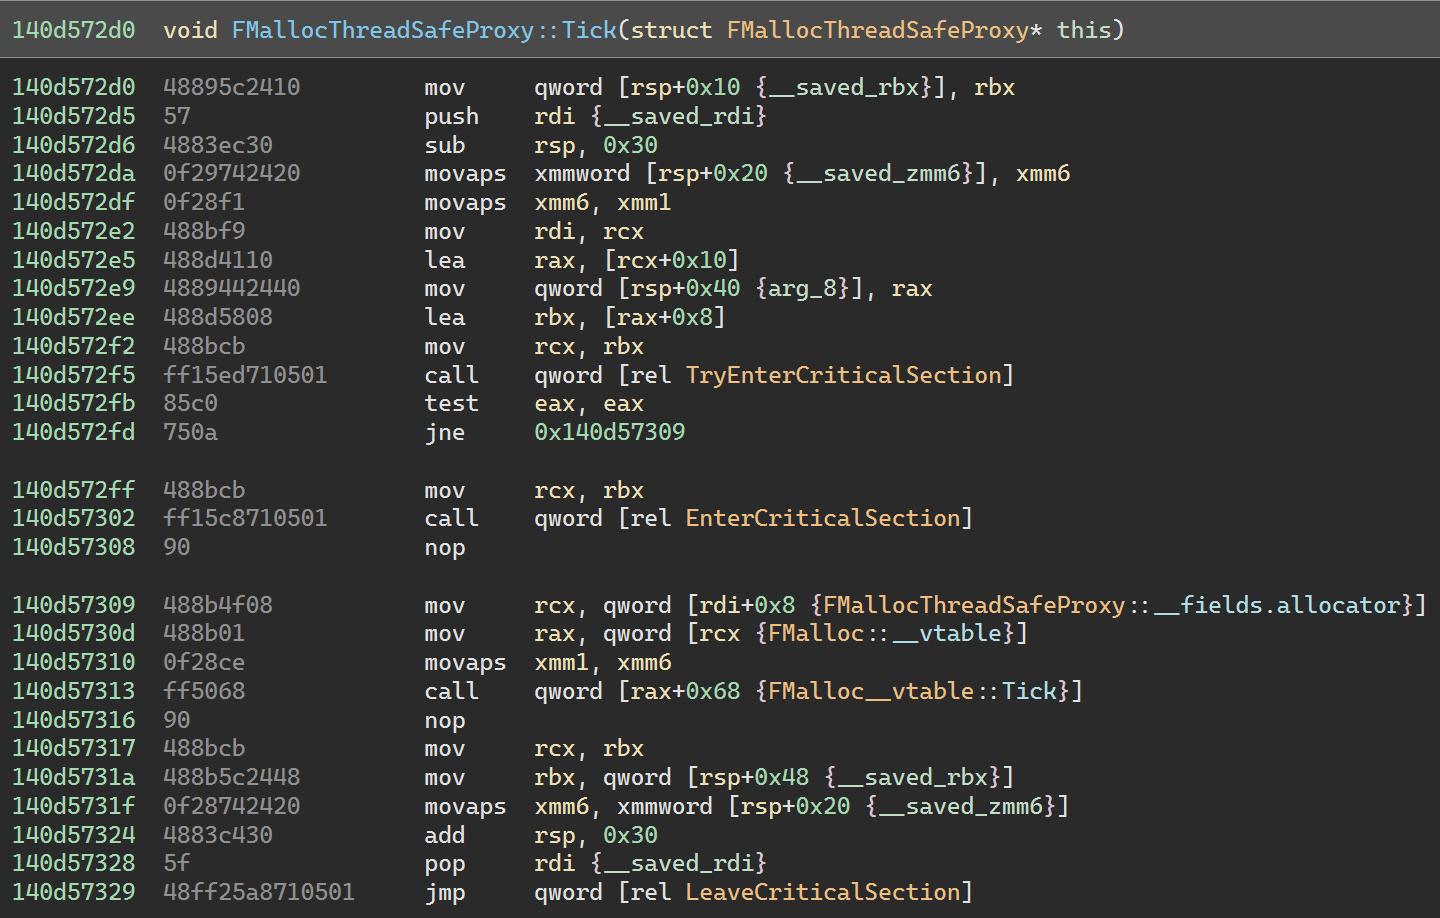Follow the jump target 0x140d57309
The height and width of the screenshot is (918, 1440).
pyautogui.click(x=609, y=432)
